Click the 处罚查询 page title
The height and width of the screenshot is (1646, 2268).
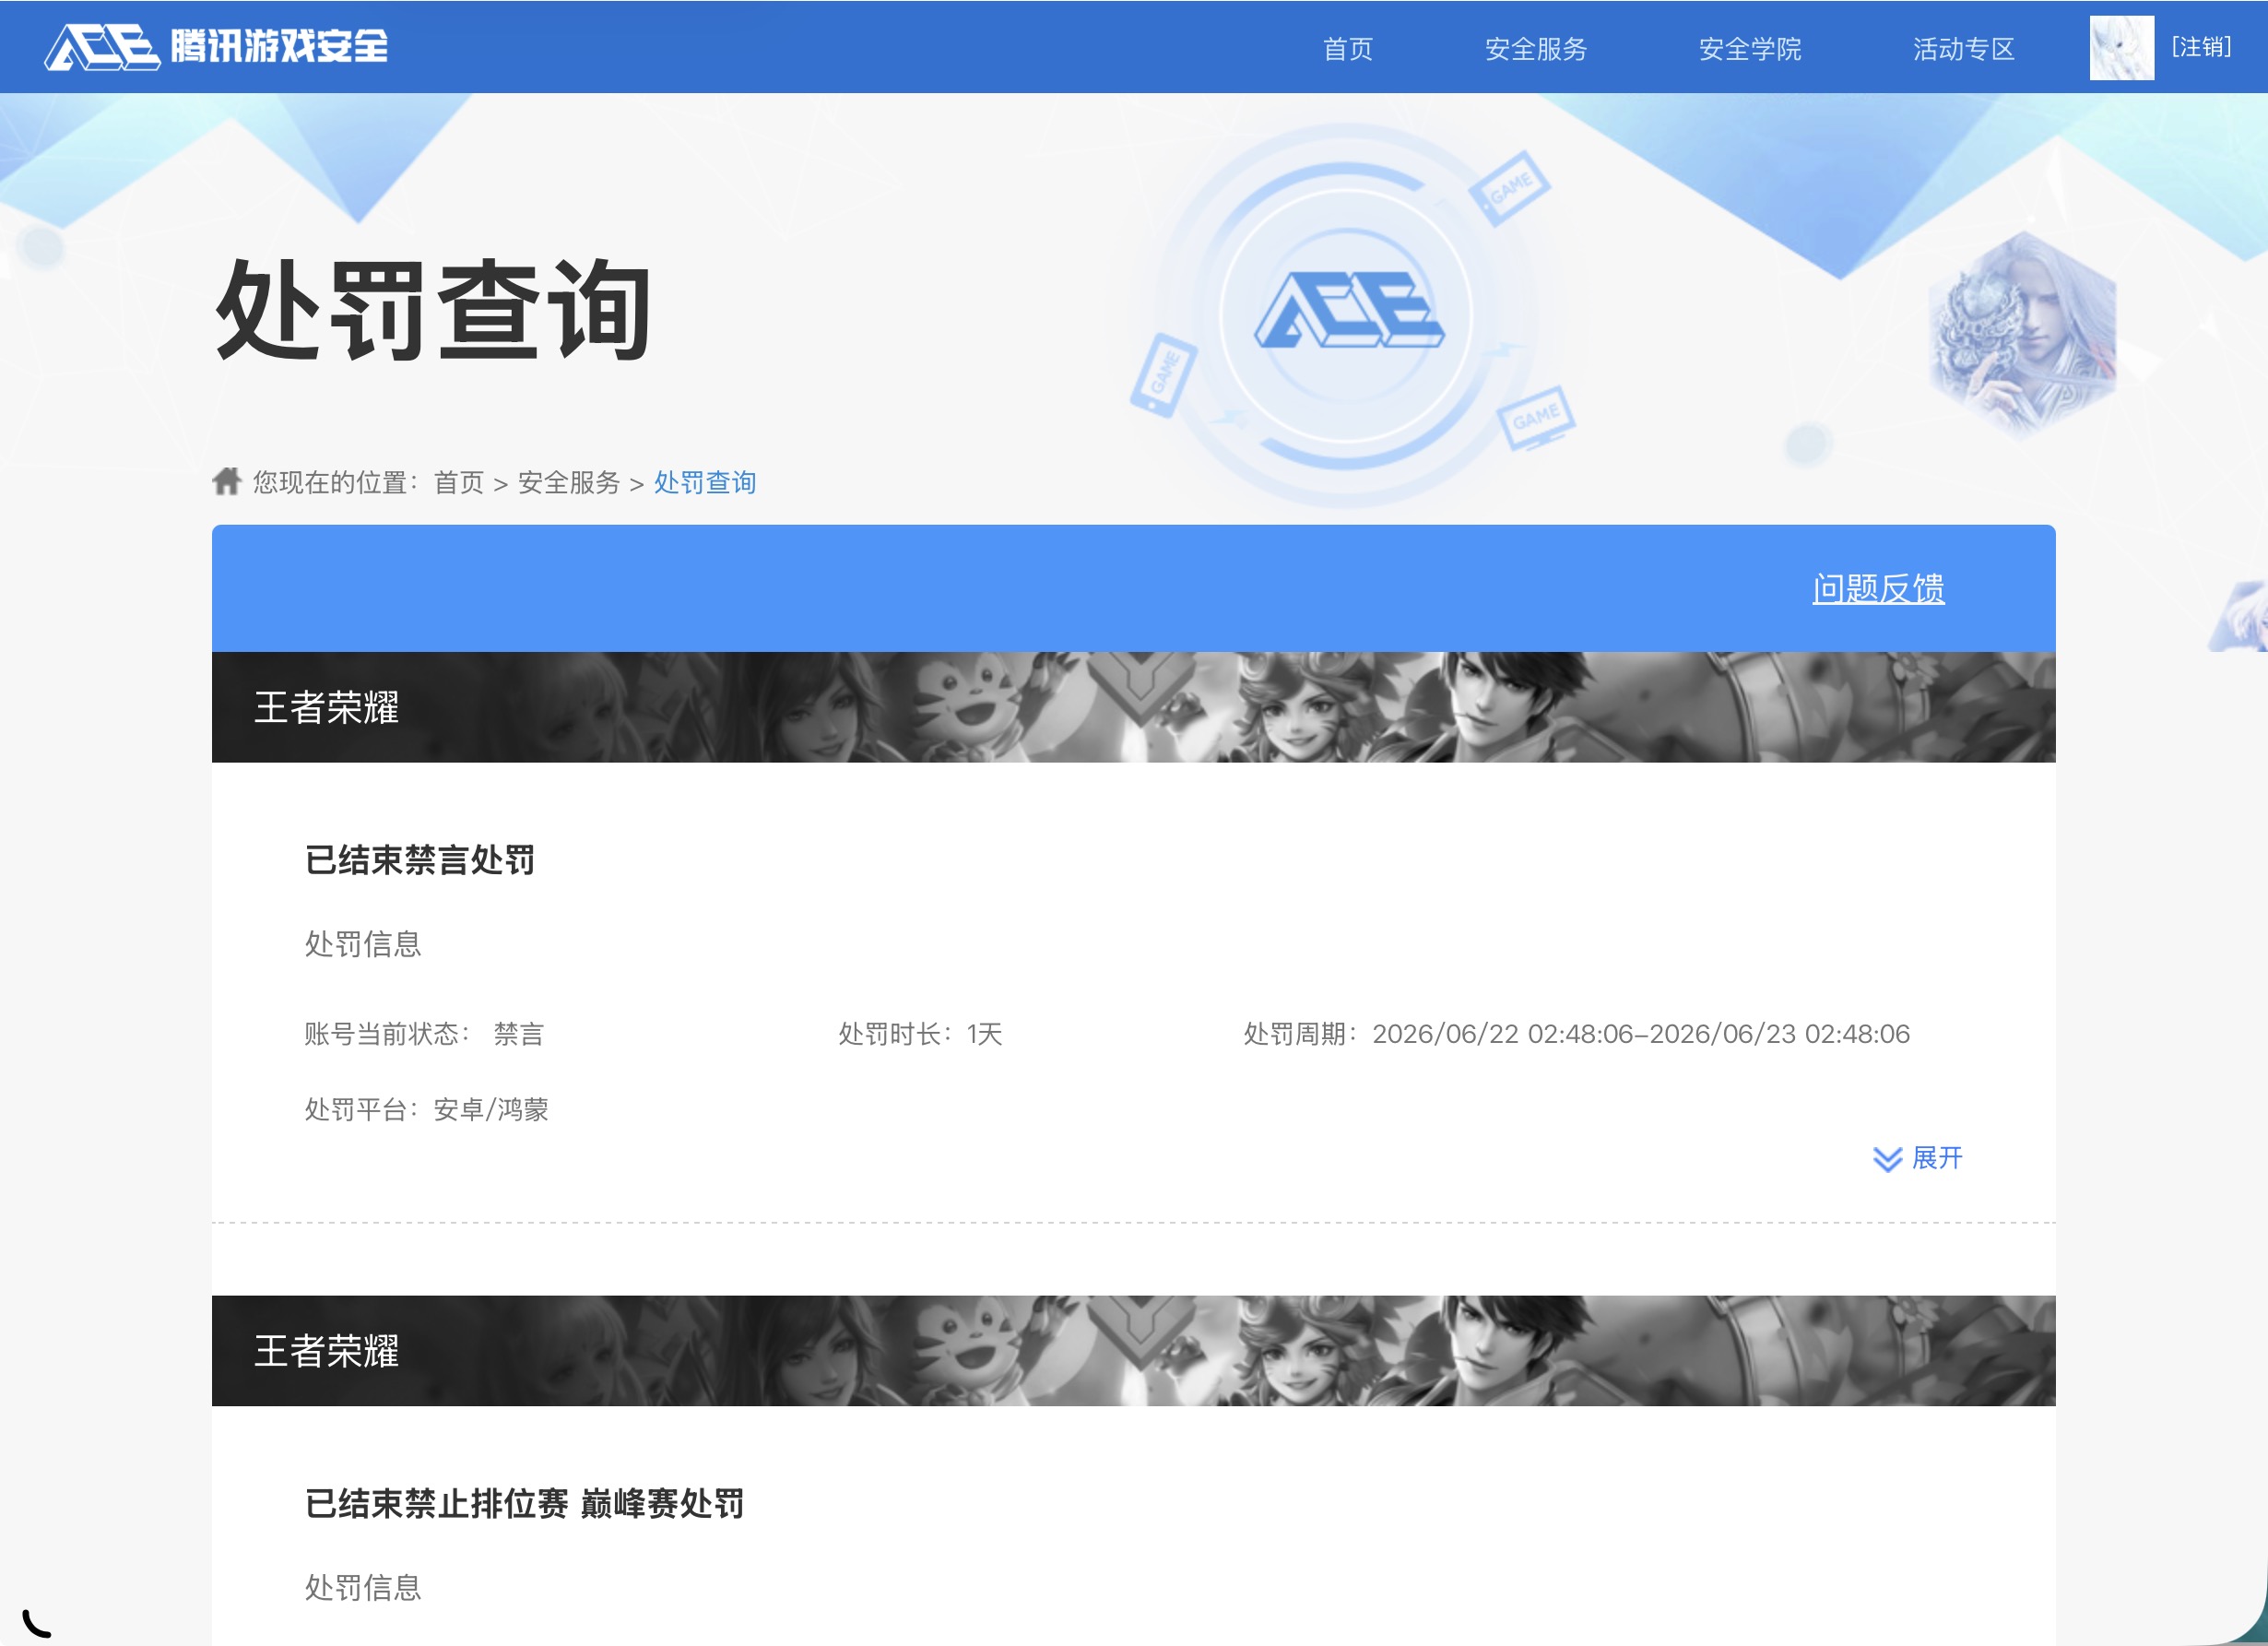pos(433,309)
